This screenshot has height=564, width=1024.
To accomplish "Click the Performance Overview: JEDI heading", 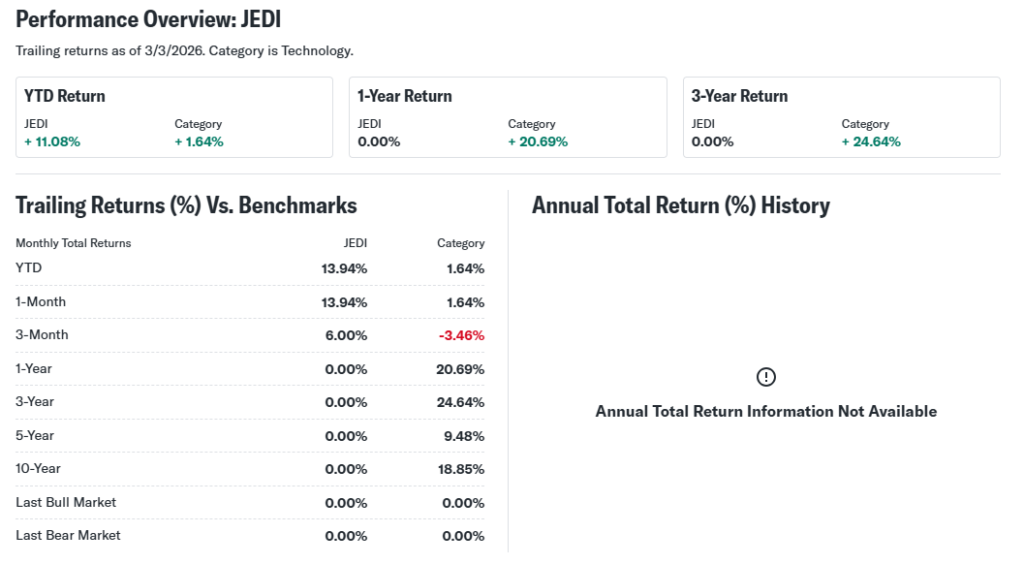I will coord(148,19).
